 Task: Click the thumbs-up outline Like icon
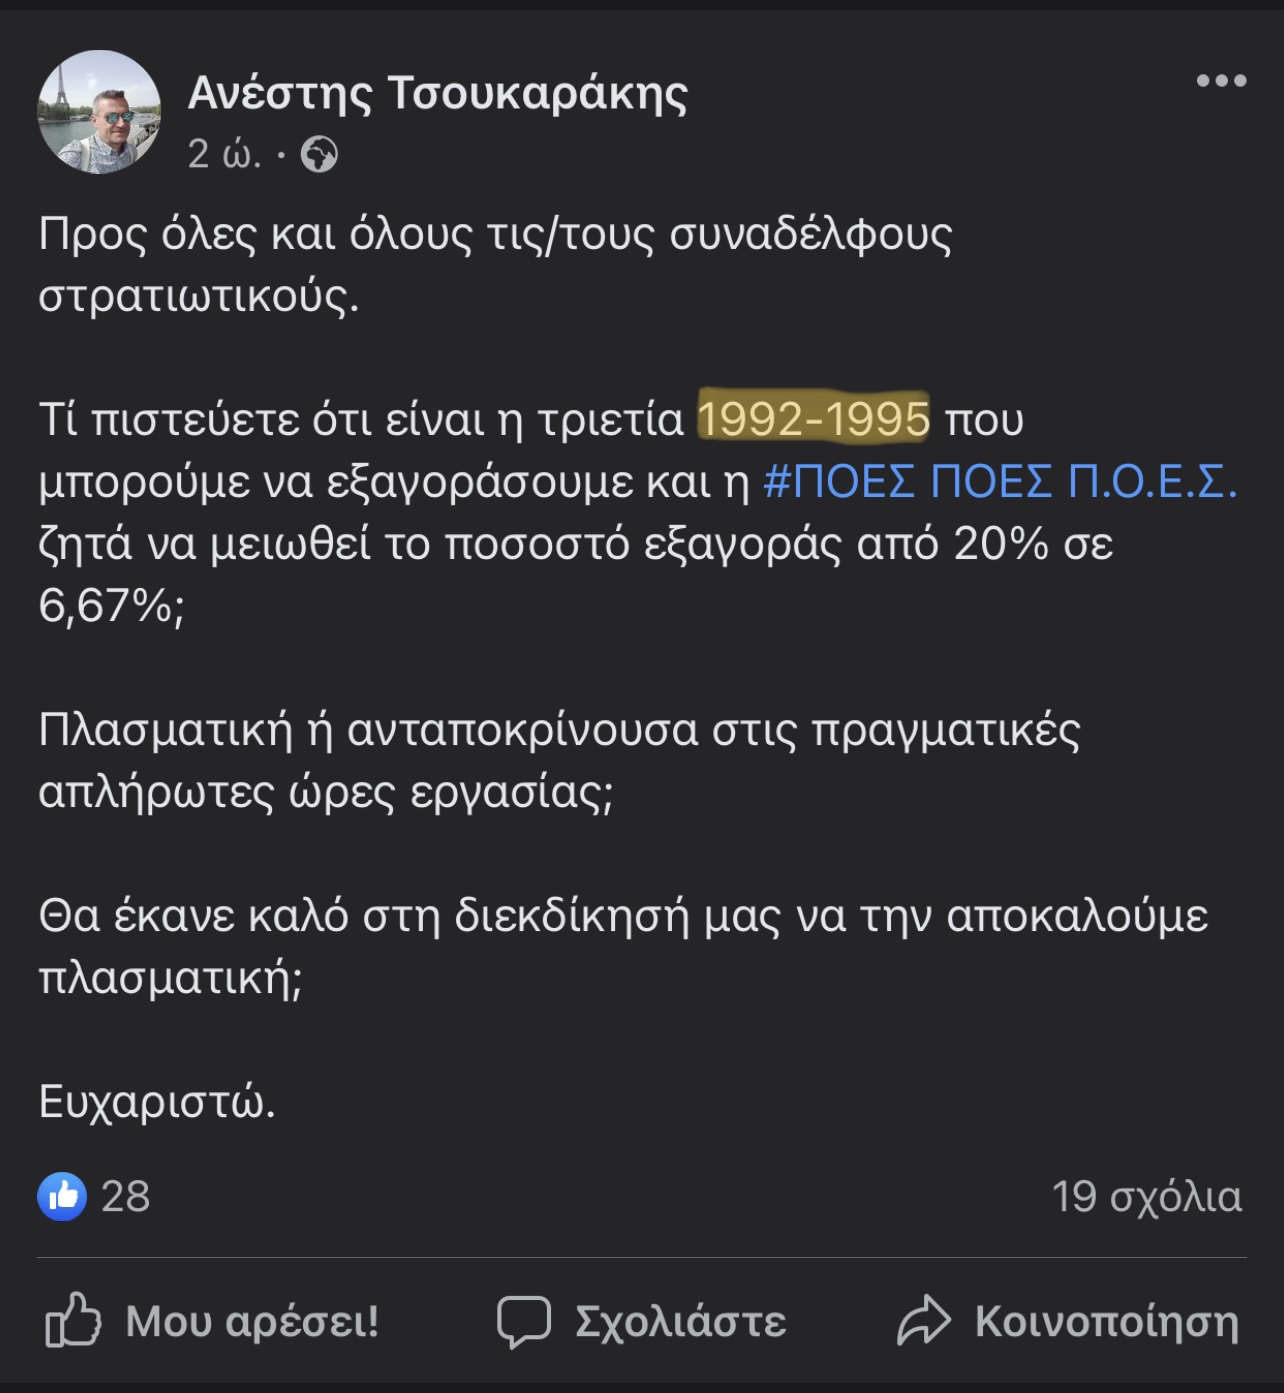(73, 1321)
